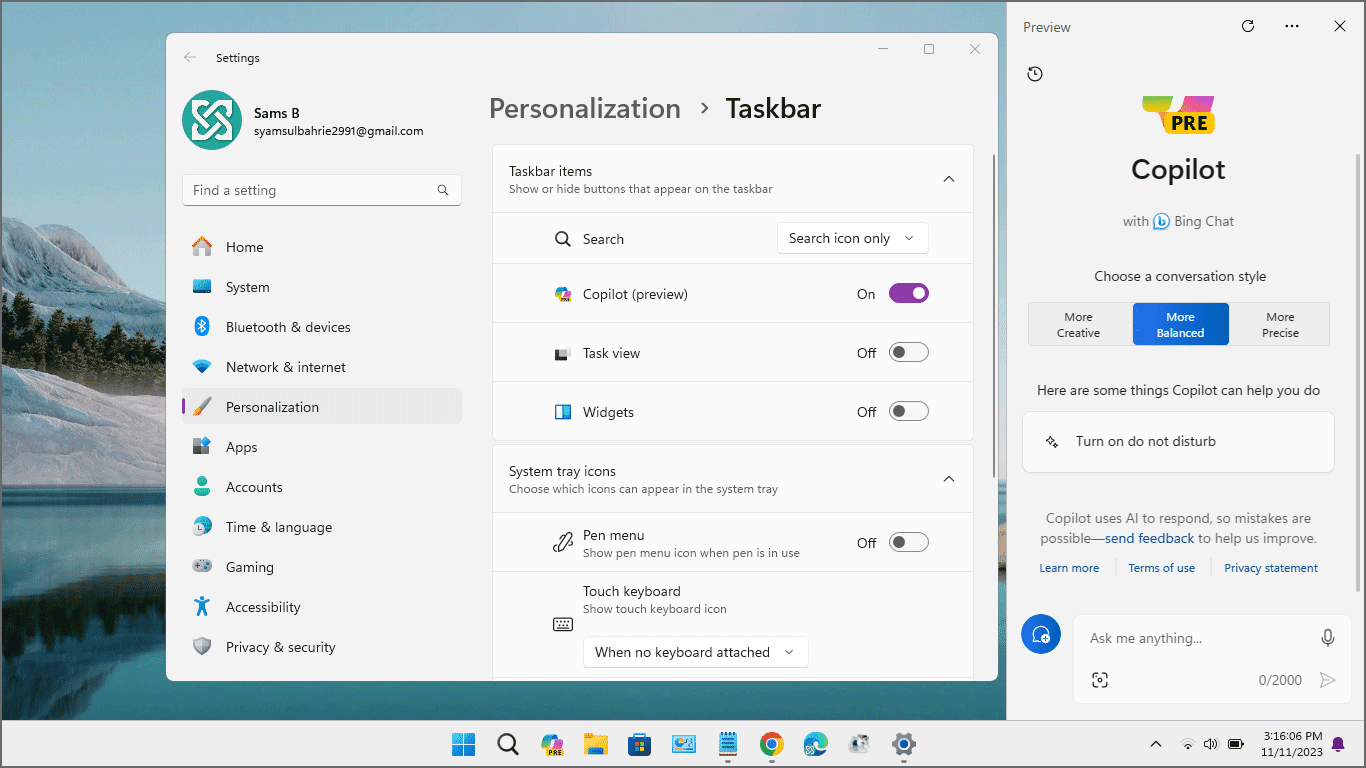The width and height of the screenshot is (1366, 768).
Task: Click the Copilot microphone icon
Action: point(1328,638)
